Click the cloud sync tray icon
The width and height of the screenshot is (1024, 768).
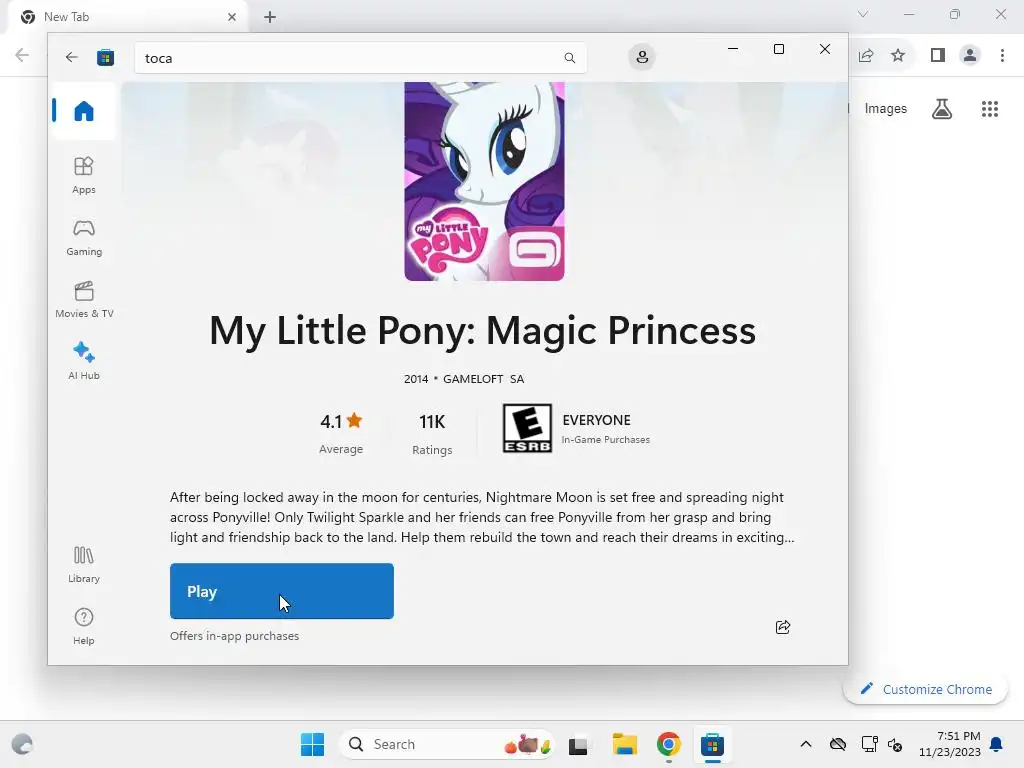[838, 744]
